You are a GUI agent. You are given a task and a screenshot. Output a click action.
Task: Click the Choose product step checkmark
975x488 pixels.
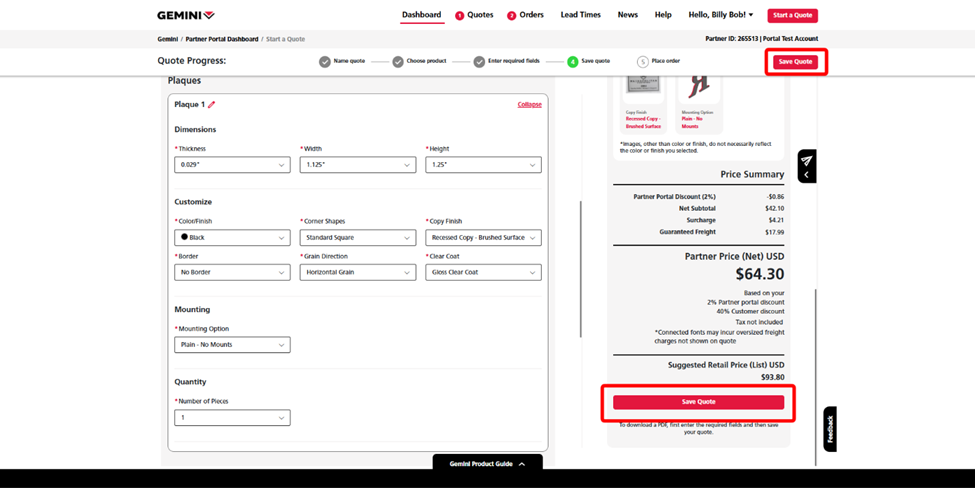click(398, 61)
